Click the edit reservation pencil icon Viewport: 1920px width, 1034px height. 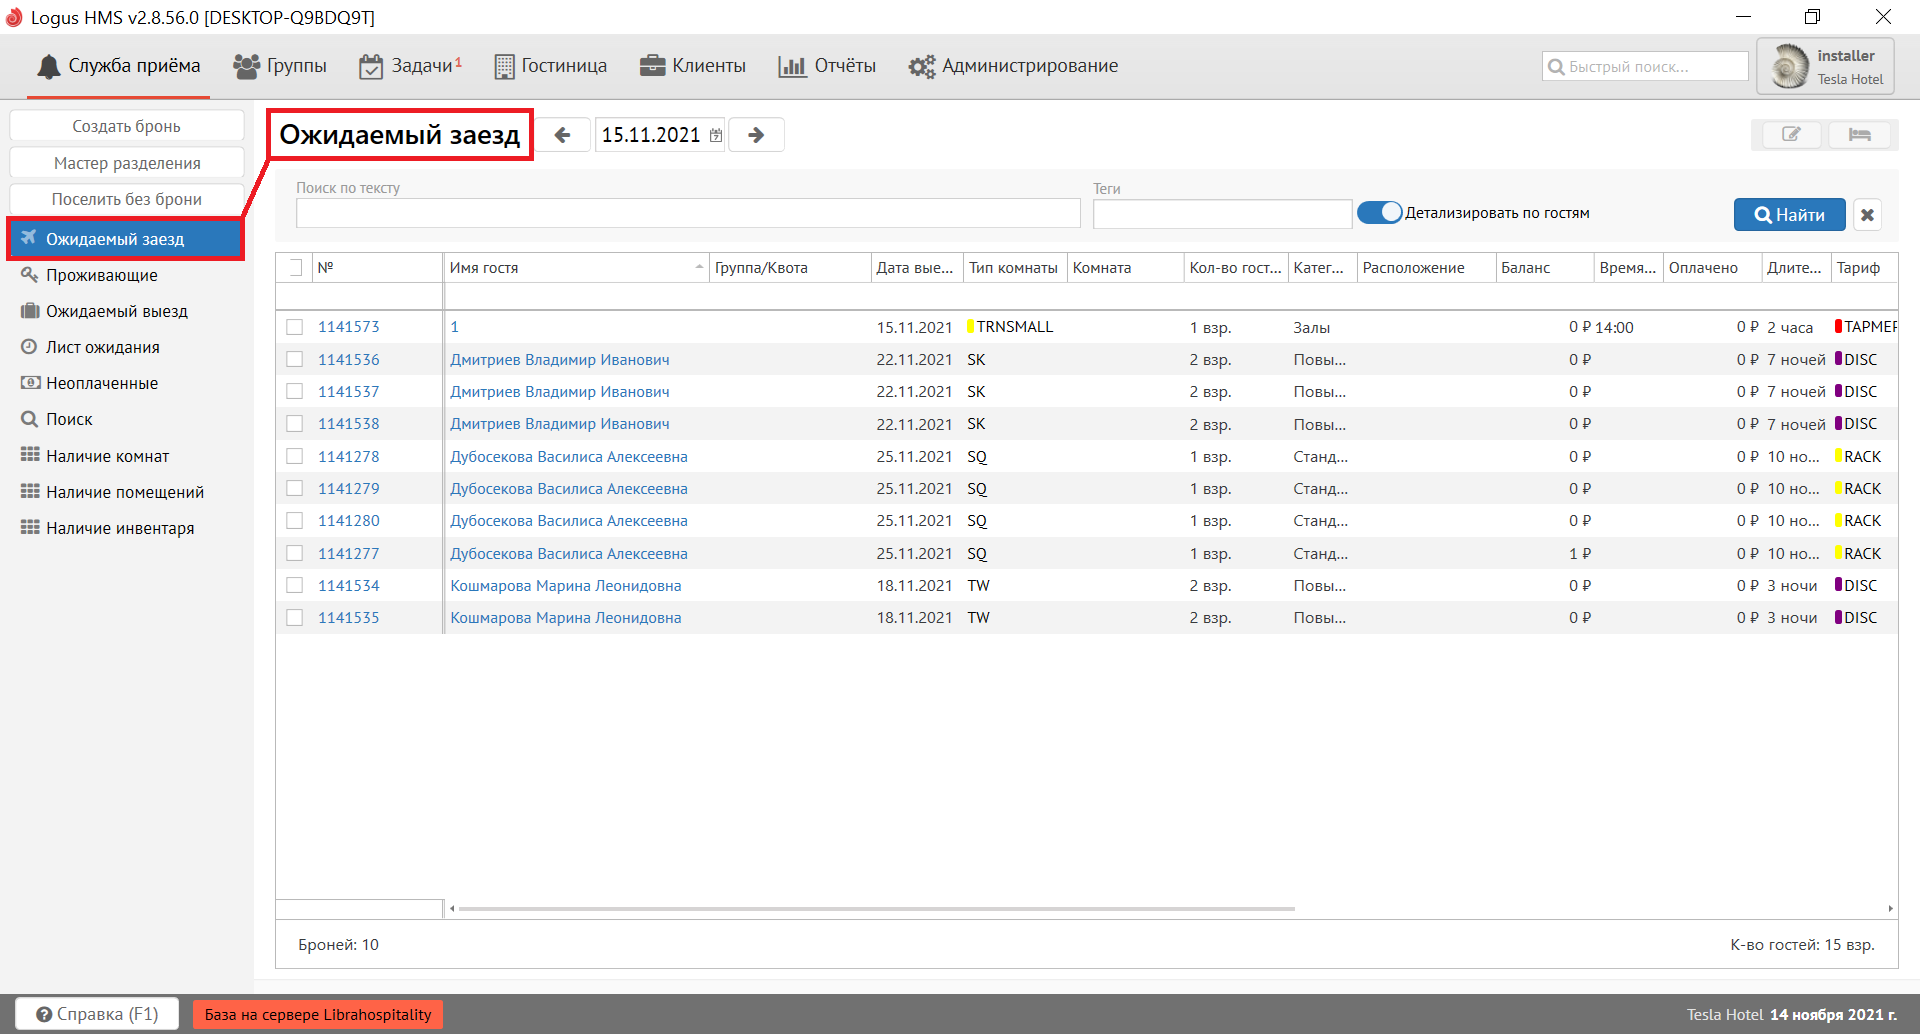(x=1790, y=135)
